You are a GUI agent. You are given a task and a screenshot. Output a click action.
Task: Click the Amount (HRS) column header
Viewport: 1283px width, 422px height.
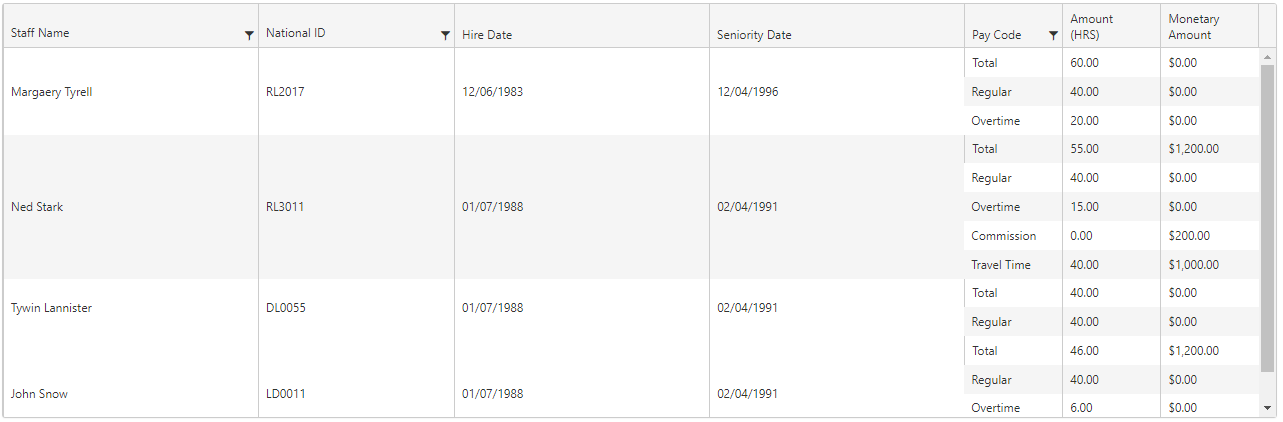point(1092,27)
